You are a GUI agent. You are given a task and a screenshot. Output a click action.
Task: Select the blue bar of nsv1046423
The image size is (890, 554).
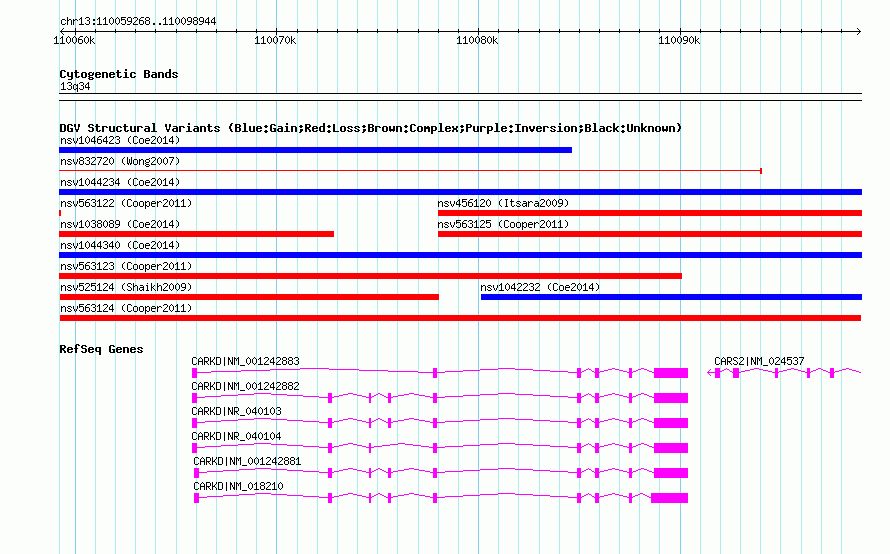pyautogui.click(x=316, y=150)
